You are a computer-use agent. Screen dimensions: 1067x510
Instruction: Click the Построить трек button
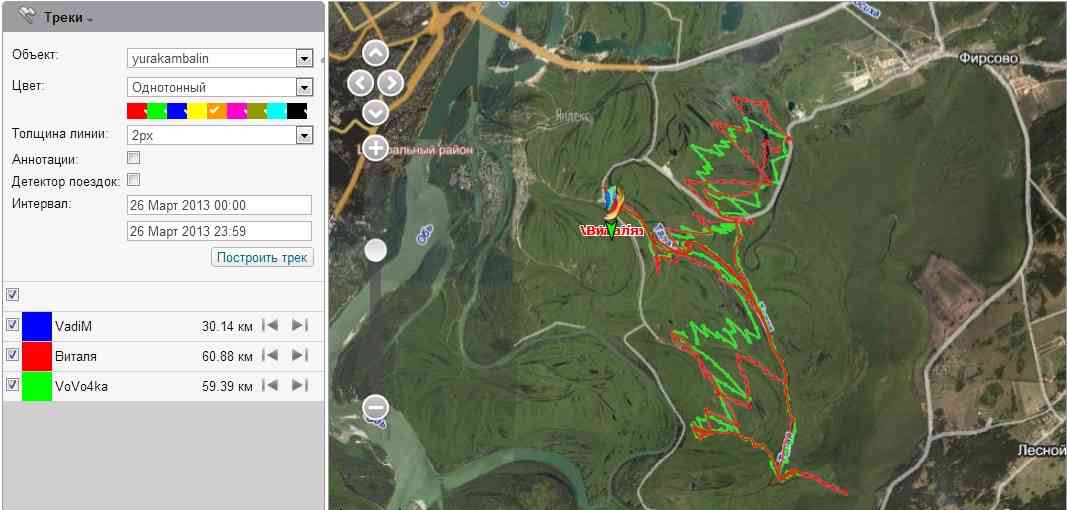point(262,258)
